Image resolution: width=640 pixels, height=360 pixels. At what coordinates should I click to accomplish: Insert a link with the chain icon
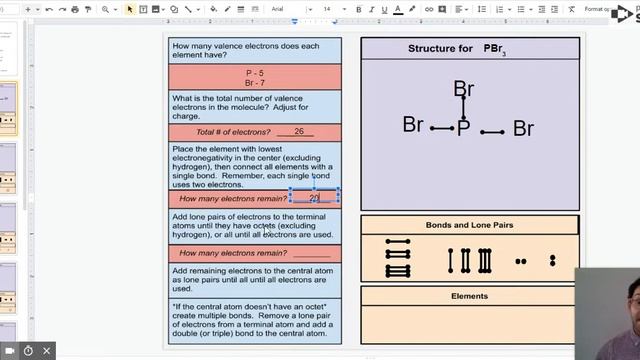(x=429, y=9)
